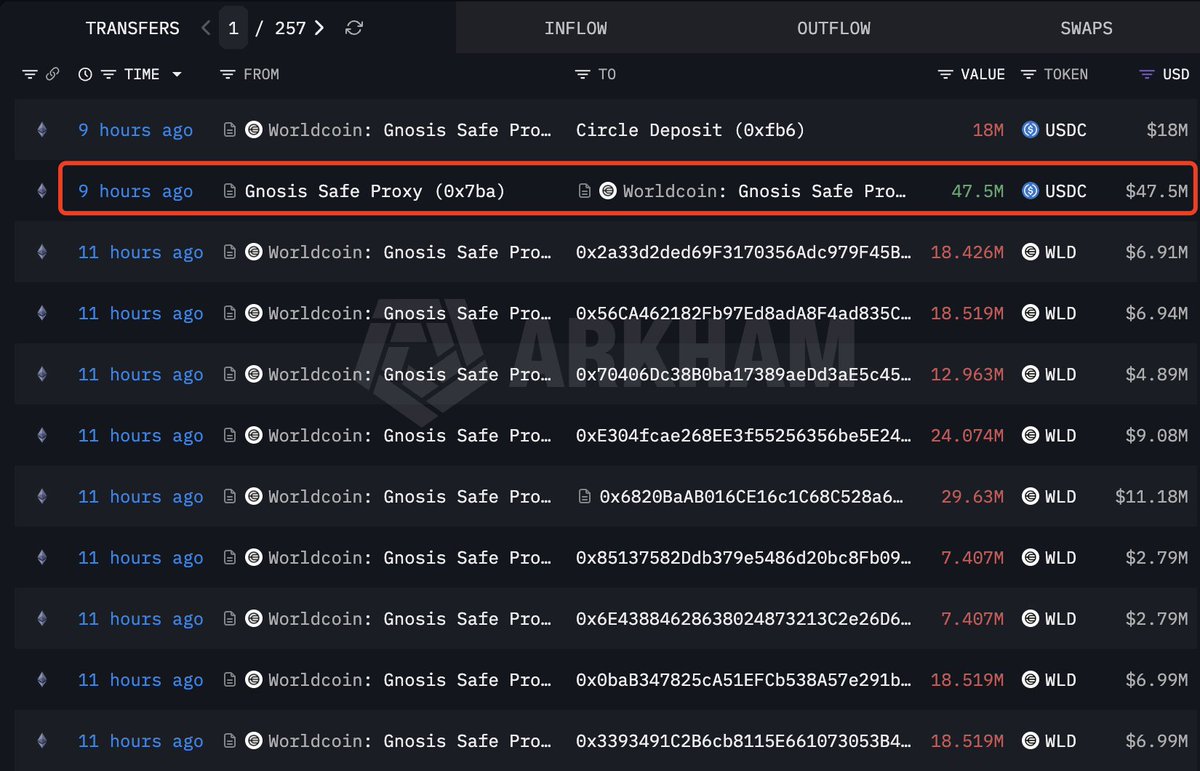Open the TO column filter
This screenshot has width=1200, height=771.
(x=583, y=74)
